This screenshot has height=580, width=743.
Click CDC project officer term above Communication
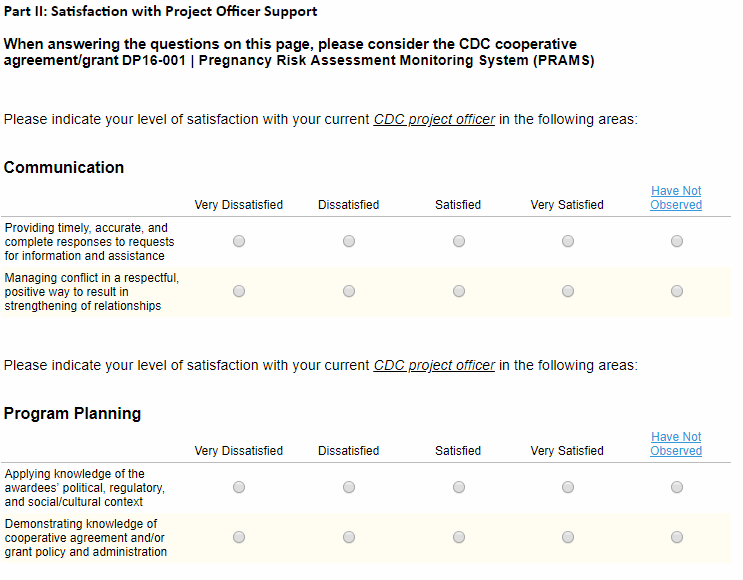[434, 120]
